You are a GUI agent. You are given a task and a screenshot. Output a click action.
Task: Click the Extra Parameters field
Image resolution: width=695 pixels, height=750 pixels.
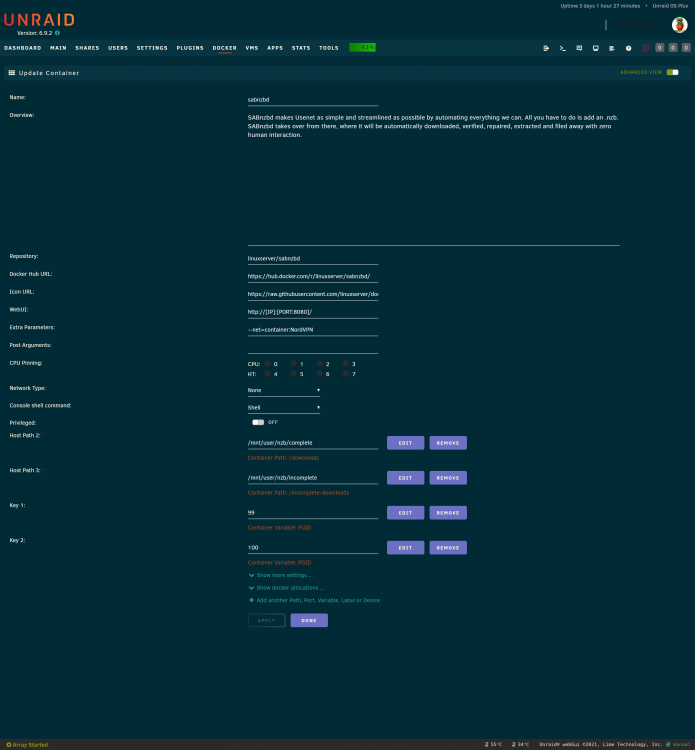click(313, 330)
